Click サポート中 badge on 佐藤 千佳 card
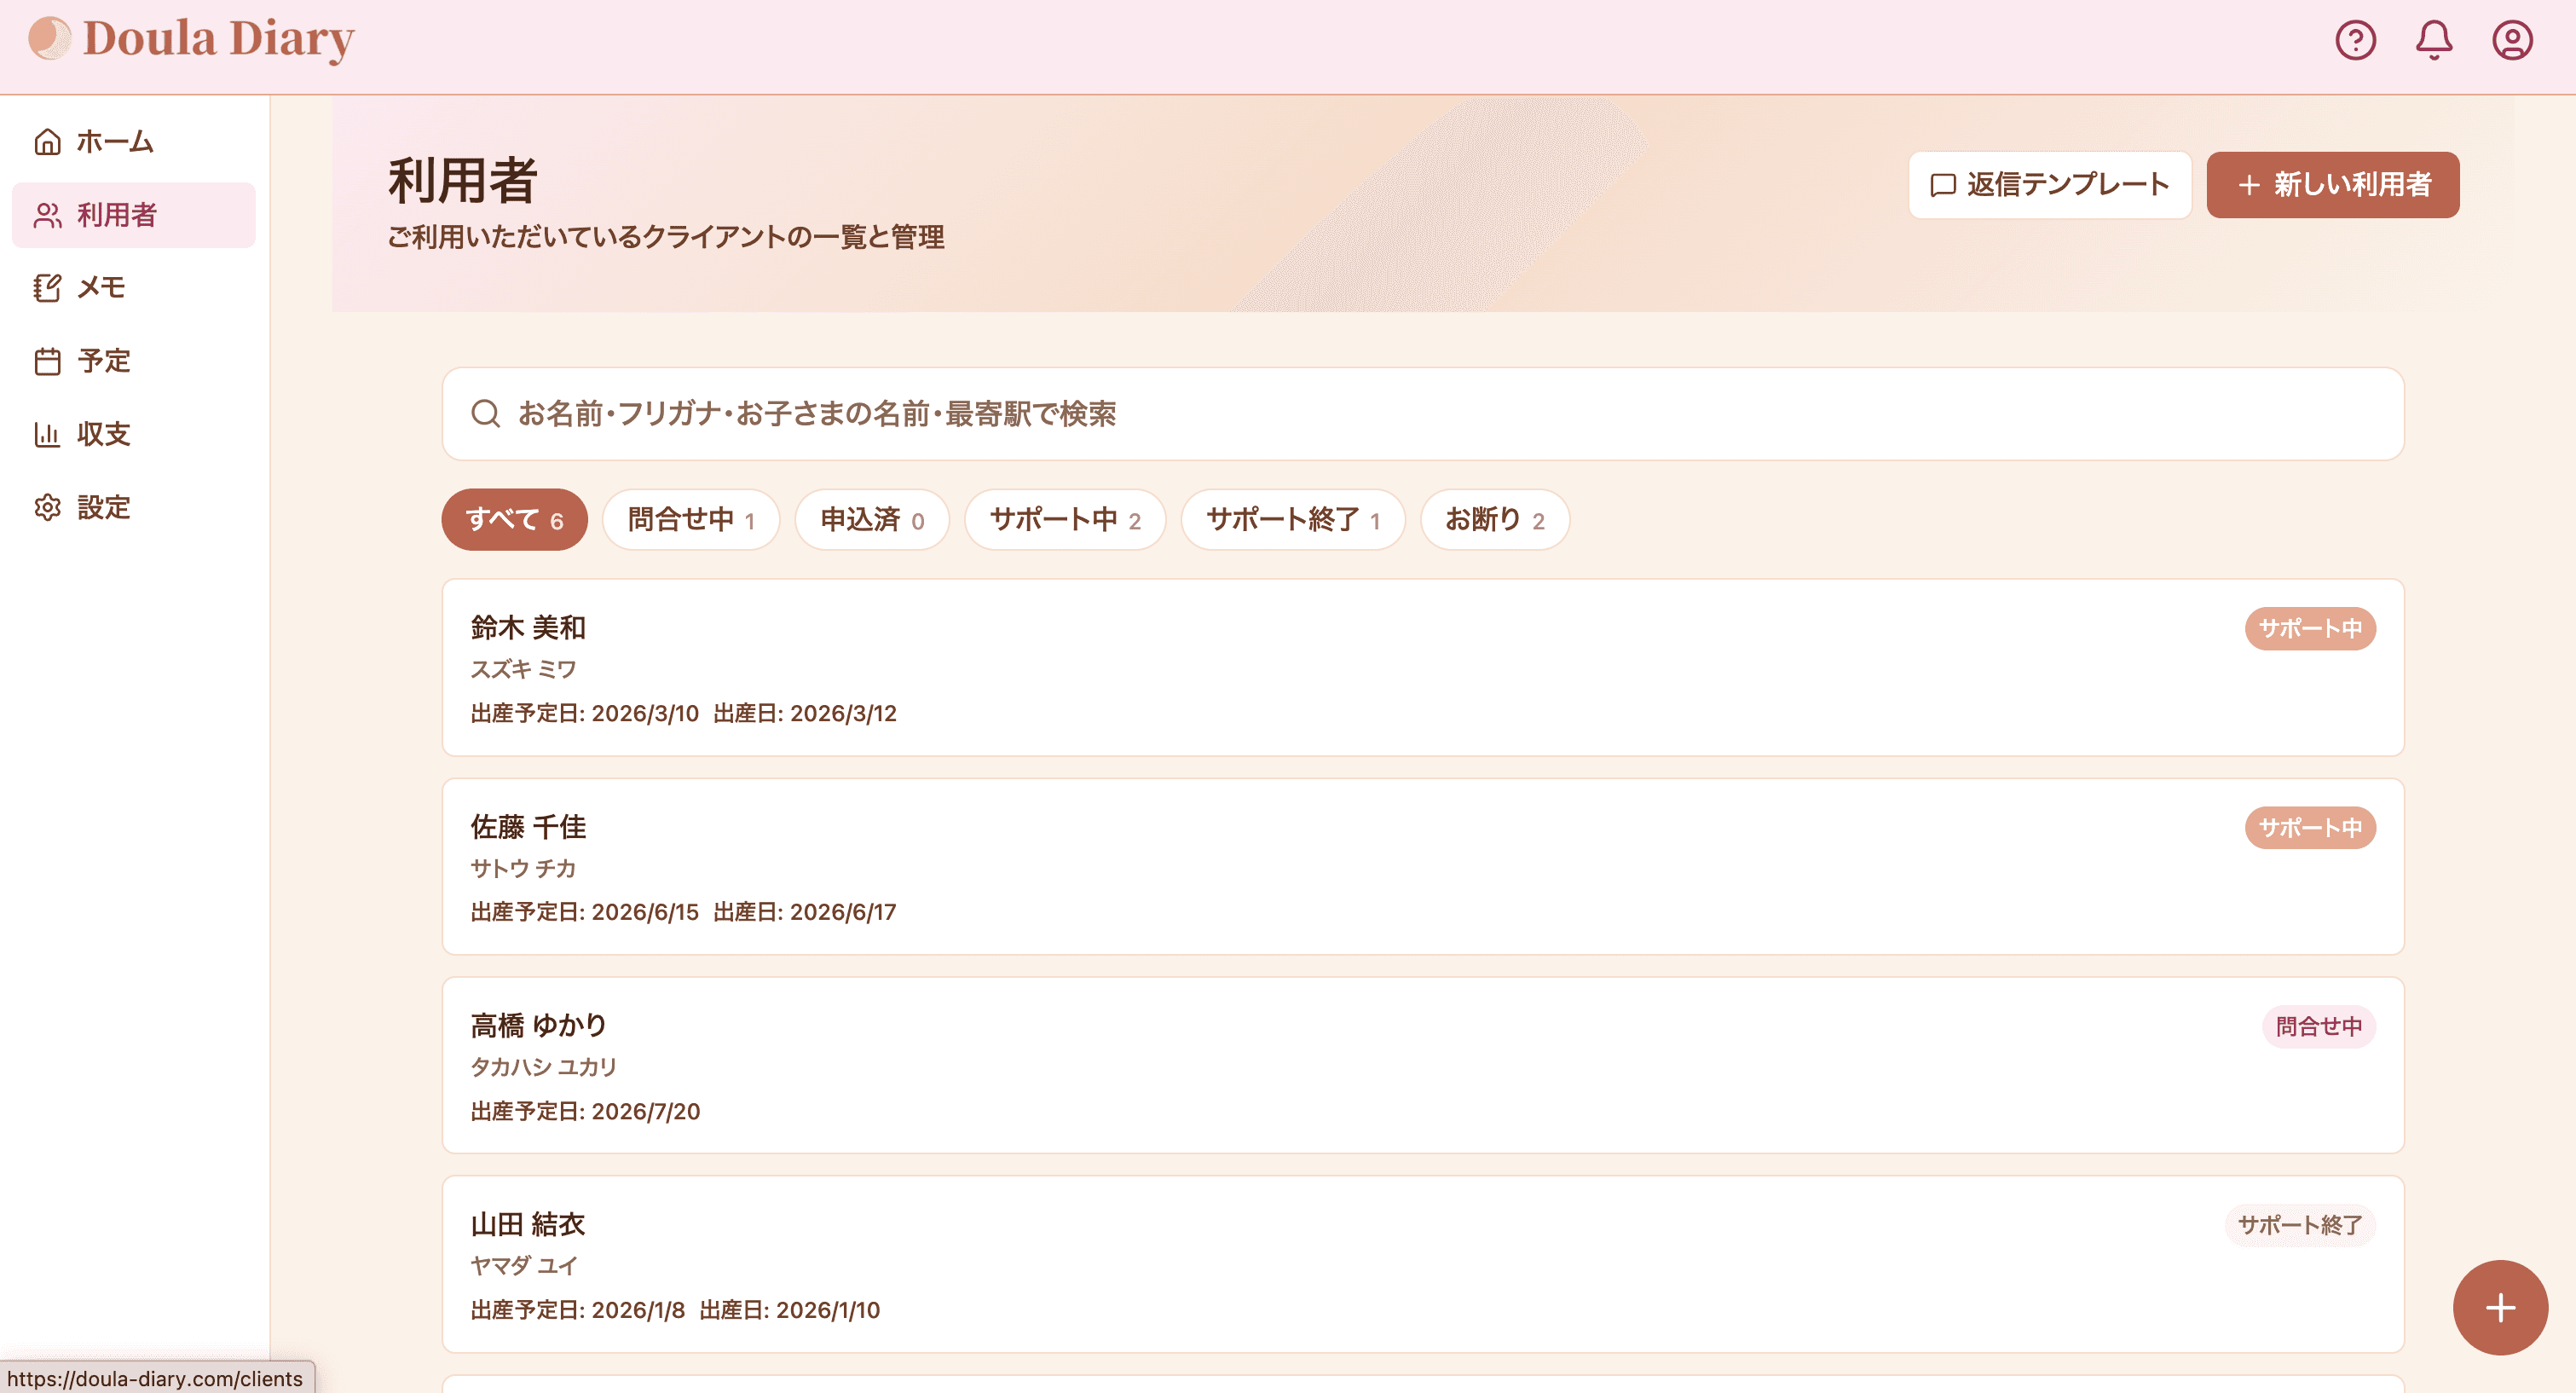Screen dimensions: 2576x1393 pyautogui.click(x=2310, y=827)
